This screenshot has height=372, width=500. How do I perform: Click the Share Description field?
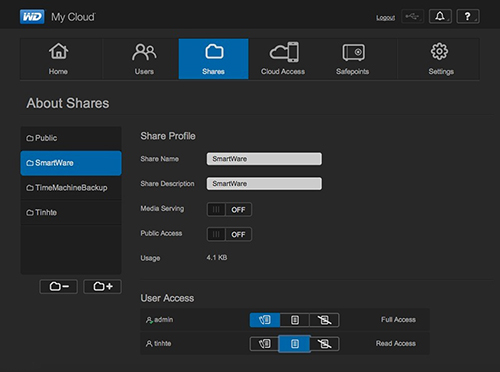pyautogui.click(x=264, y=184)
